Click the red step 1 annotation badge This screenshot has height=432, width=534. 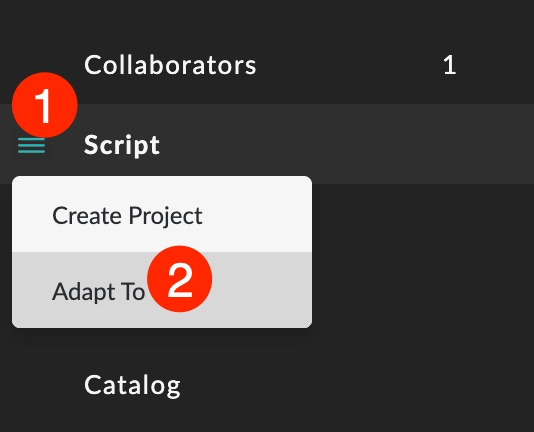(x=45, y=105)
